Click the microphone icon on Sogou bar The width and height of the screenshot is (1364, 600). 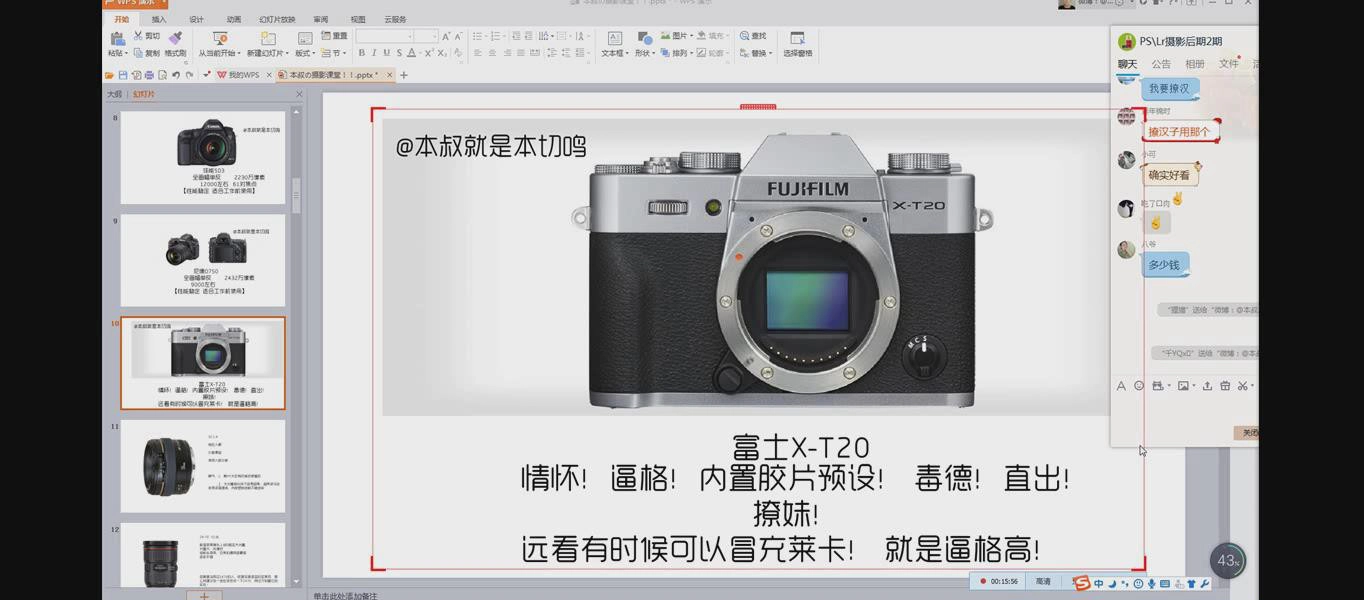pos(1151,583)
